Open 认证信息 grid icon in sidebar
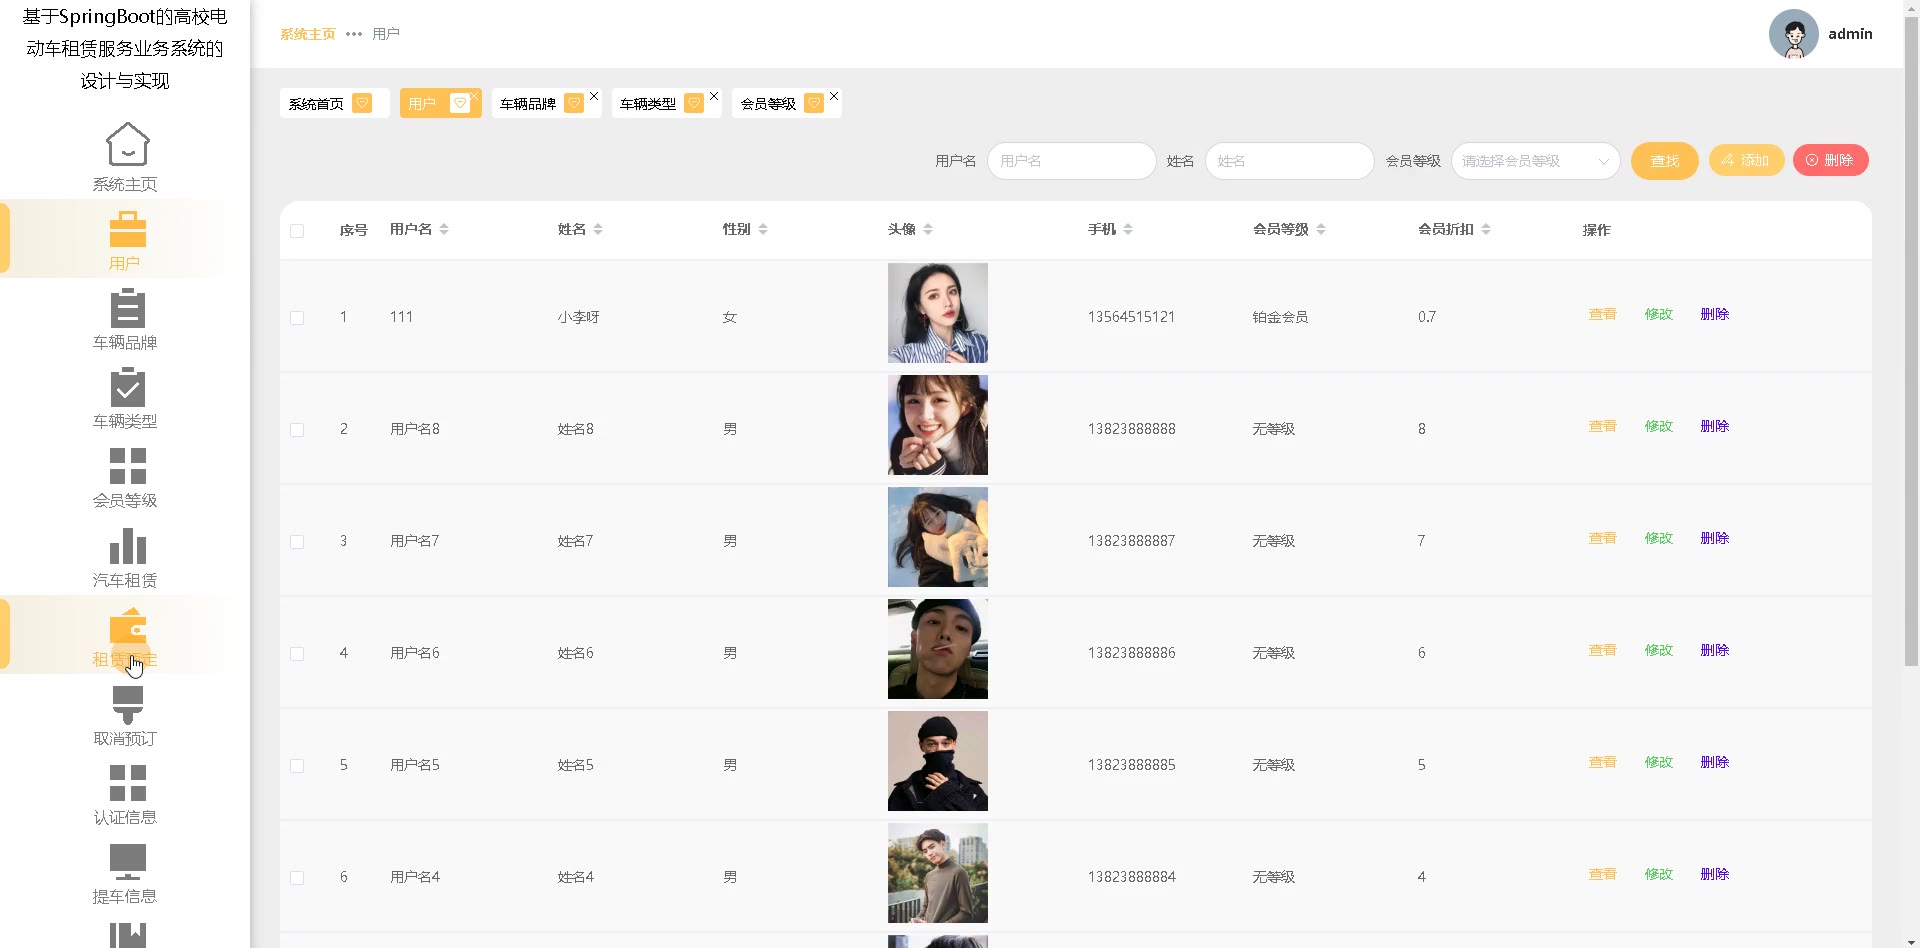Image resolution: width=1920 pixels, height=948 pixels. pos(127,783)
